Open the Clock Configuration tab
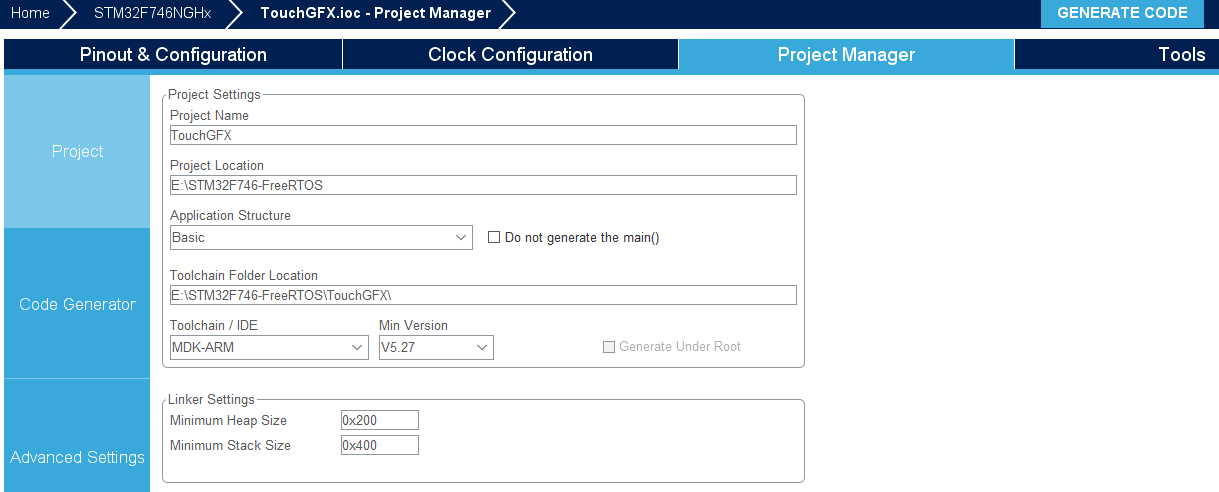This screenshot has width=1219, height=492. [510, 55]
